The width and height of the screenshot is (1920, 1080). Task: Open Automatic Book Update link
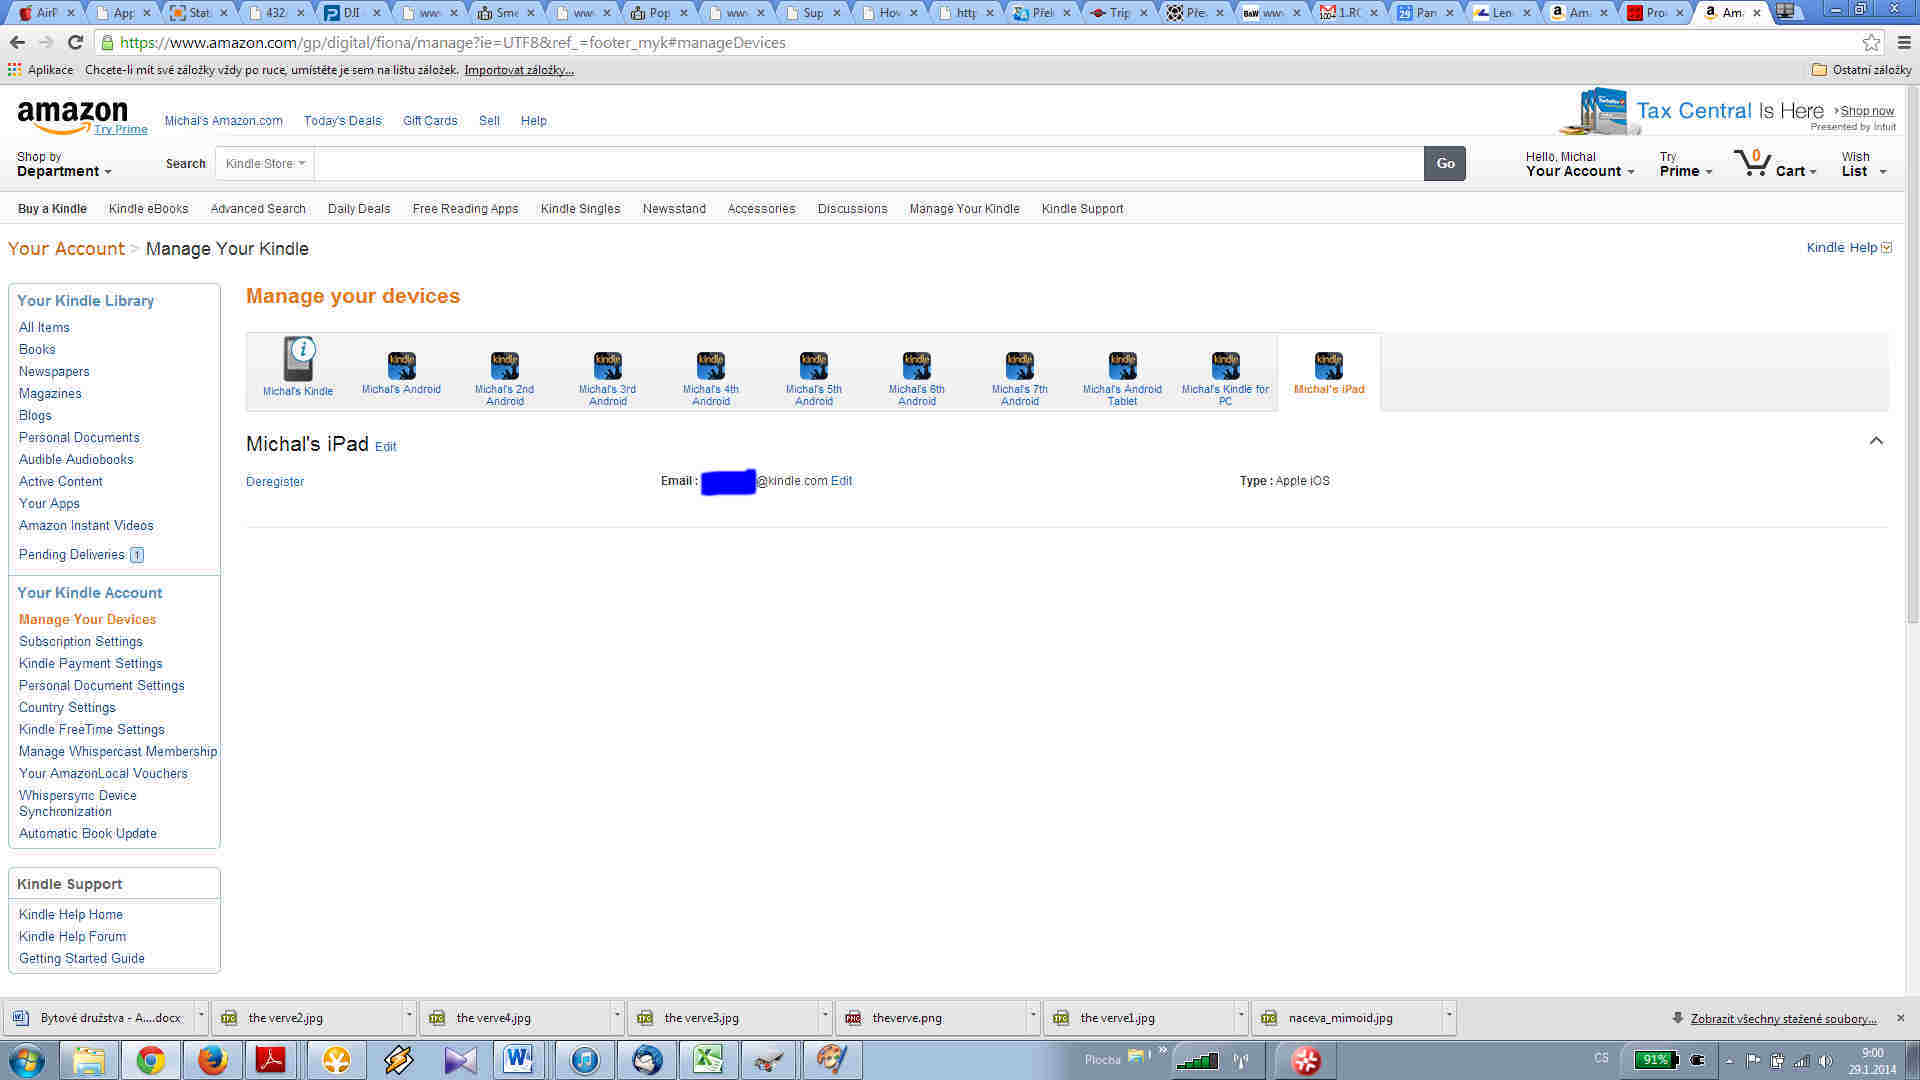88,834
